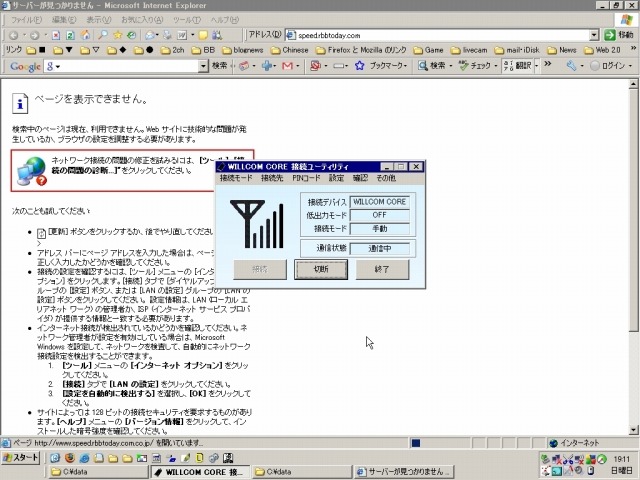640x480 pixels.
Task: Open the 2ch links folder
Action: (x=172, y=50)
